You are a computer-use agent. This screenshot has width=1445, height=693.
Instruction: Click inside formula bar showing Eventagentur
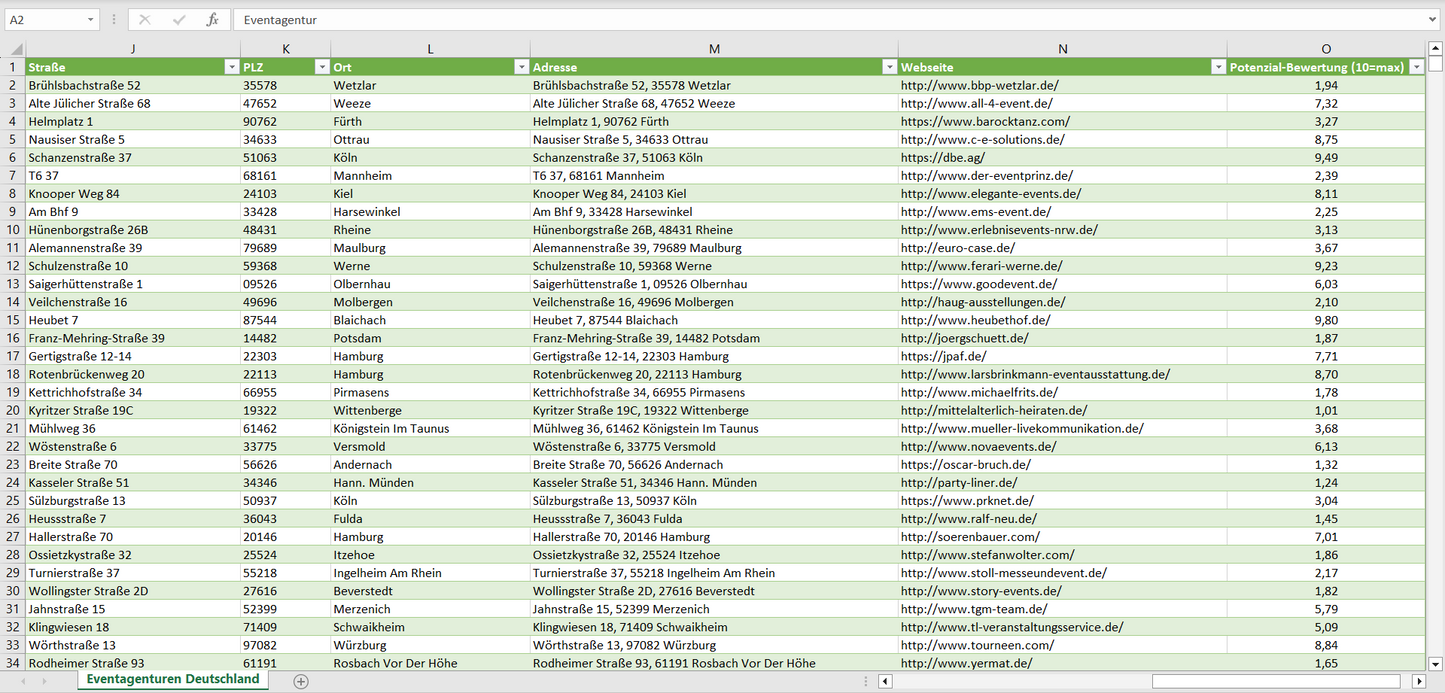point(800,20)
